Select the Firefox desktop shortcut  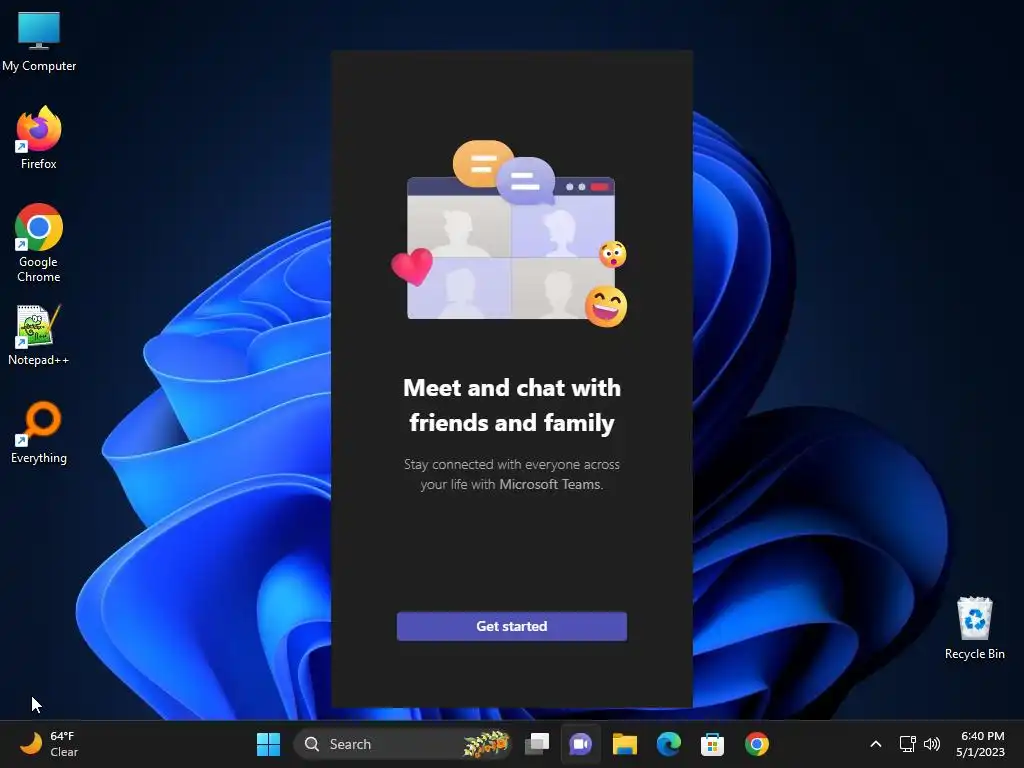click(x=39, y=138)
